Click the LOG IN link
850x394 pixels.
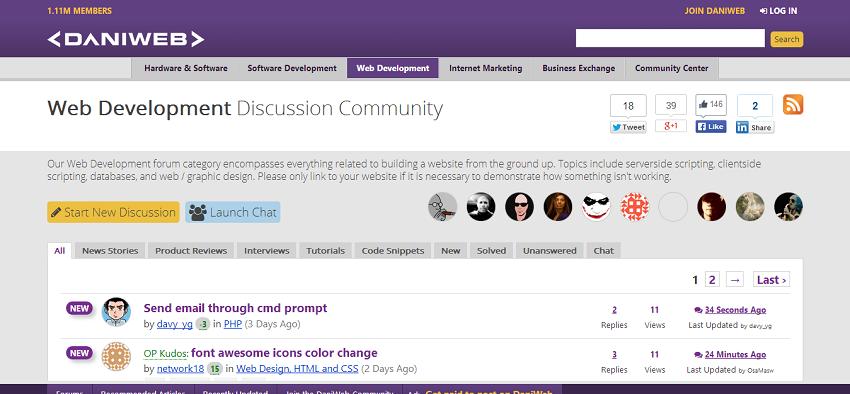tap(778, 11)
